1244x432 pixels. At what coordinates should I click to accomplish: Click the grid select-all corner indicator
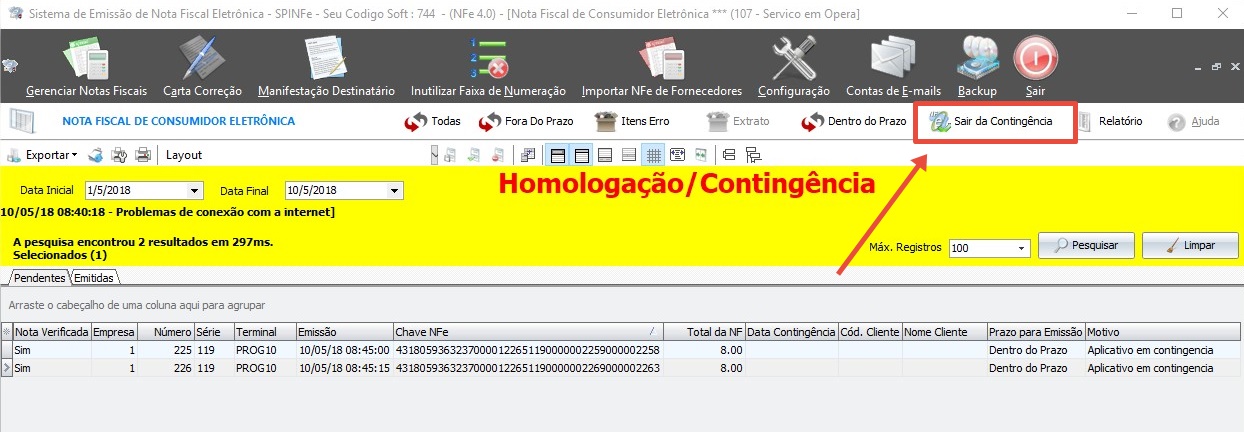point(7,331)
